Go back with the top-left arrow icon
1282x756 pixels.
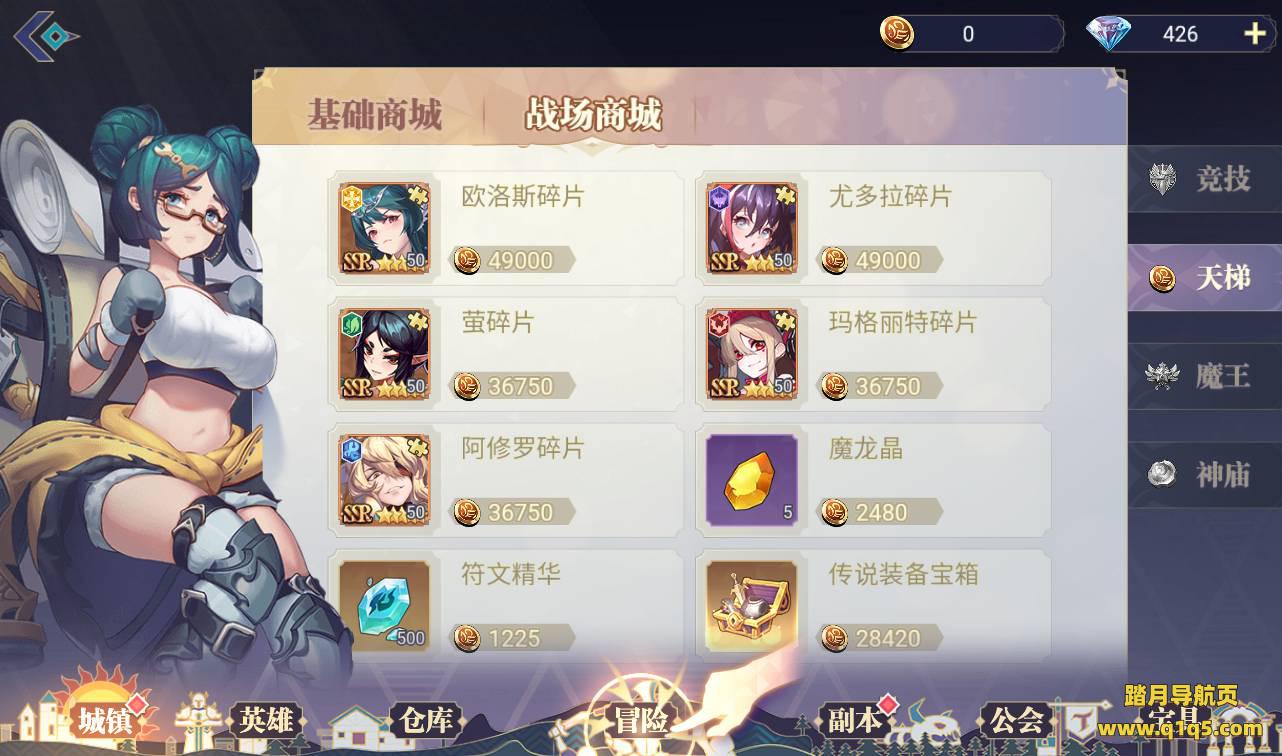point(46,35)
